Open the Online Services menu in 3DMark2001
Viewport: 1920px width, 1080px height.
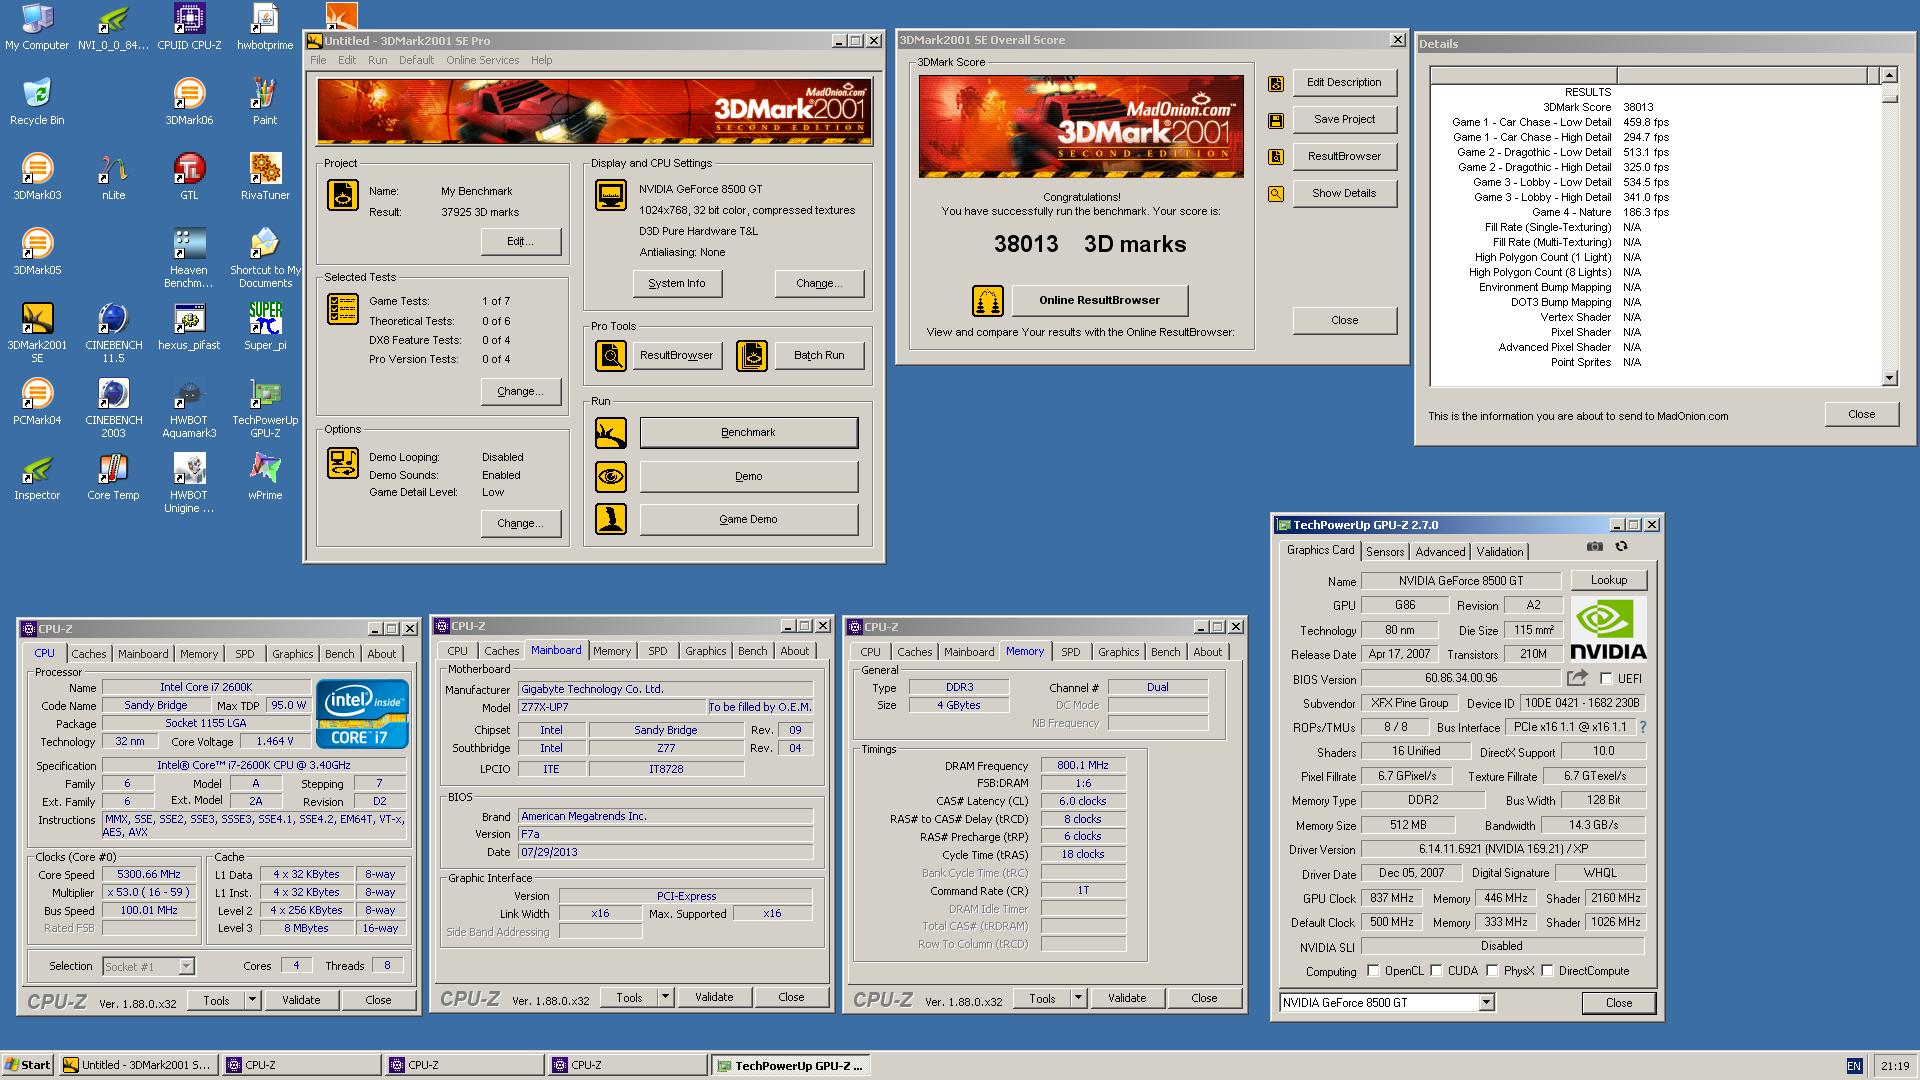(482, 60)
